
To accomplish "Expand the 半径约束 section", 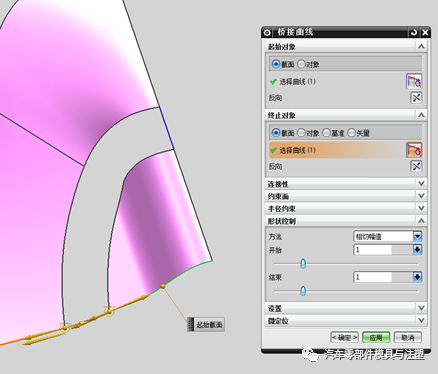I will [421, 208].
